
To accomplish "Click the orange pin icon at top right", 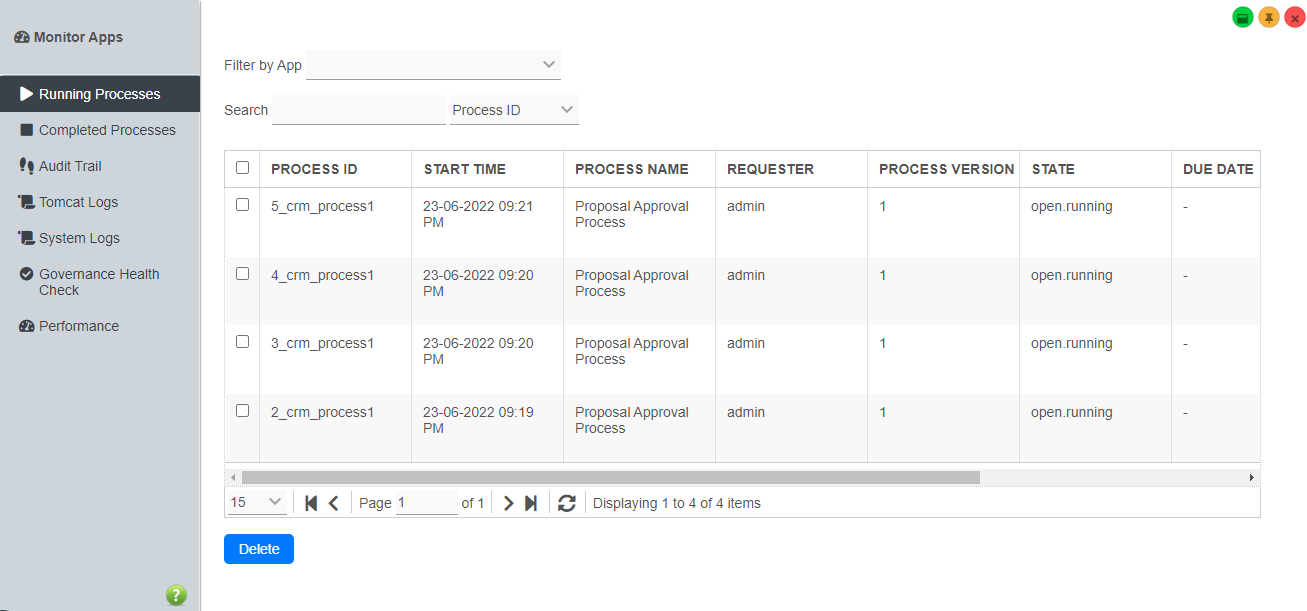I will tap(1269, 18).
